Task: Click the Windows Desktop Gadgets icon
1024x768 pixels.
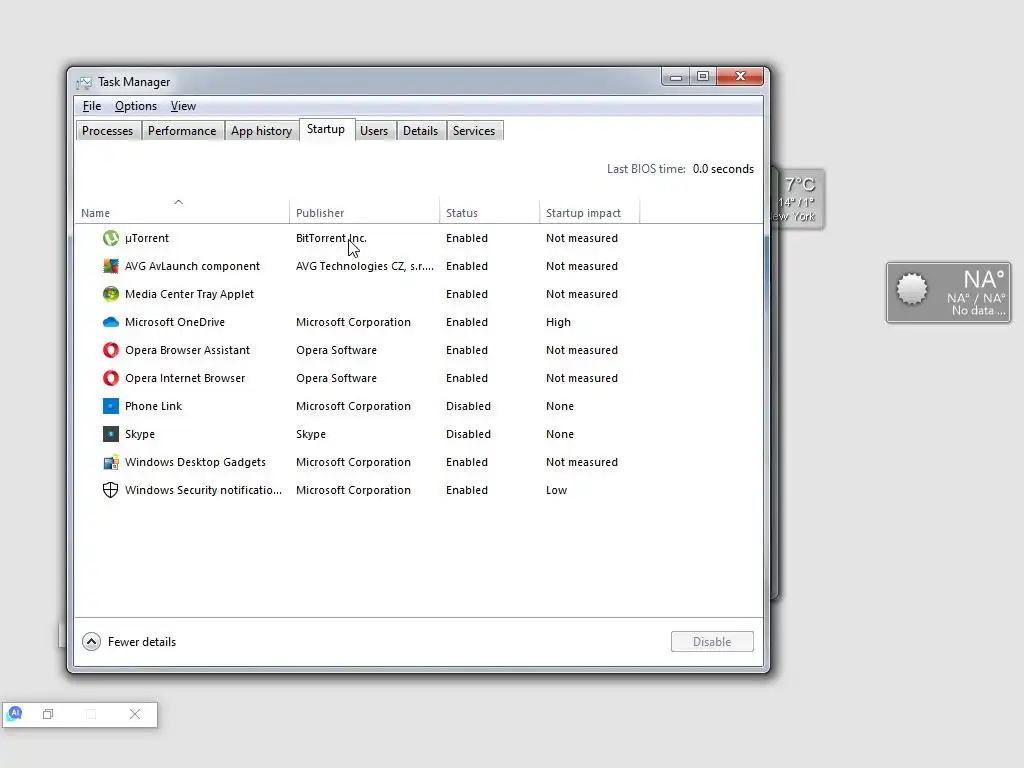Action: click(110, 462)
